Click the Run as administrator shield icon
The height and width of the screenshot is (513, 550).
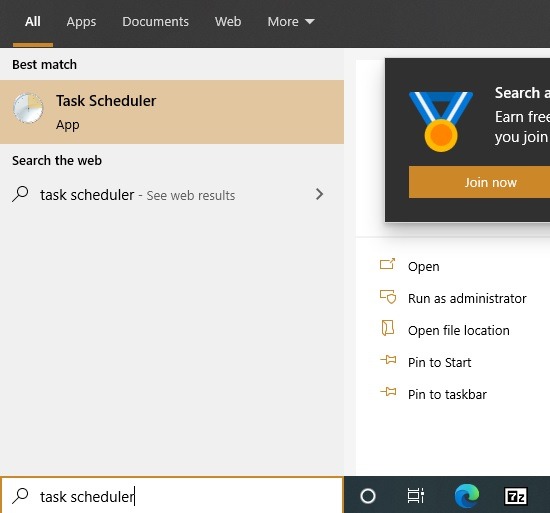pos(388,297)
